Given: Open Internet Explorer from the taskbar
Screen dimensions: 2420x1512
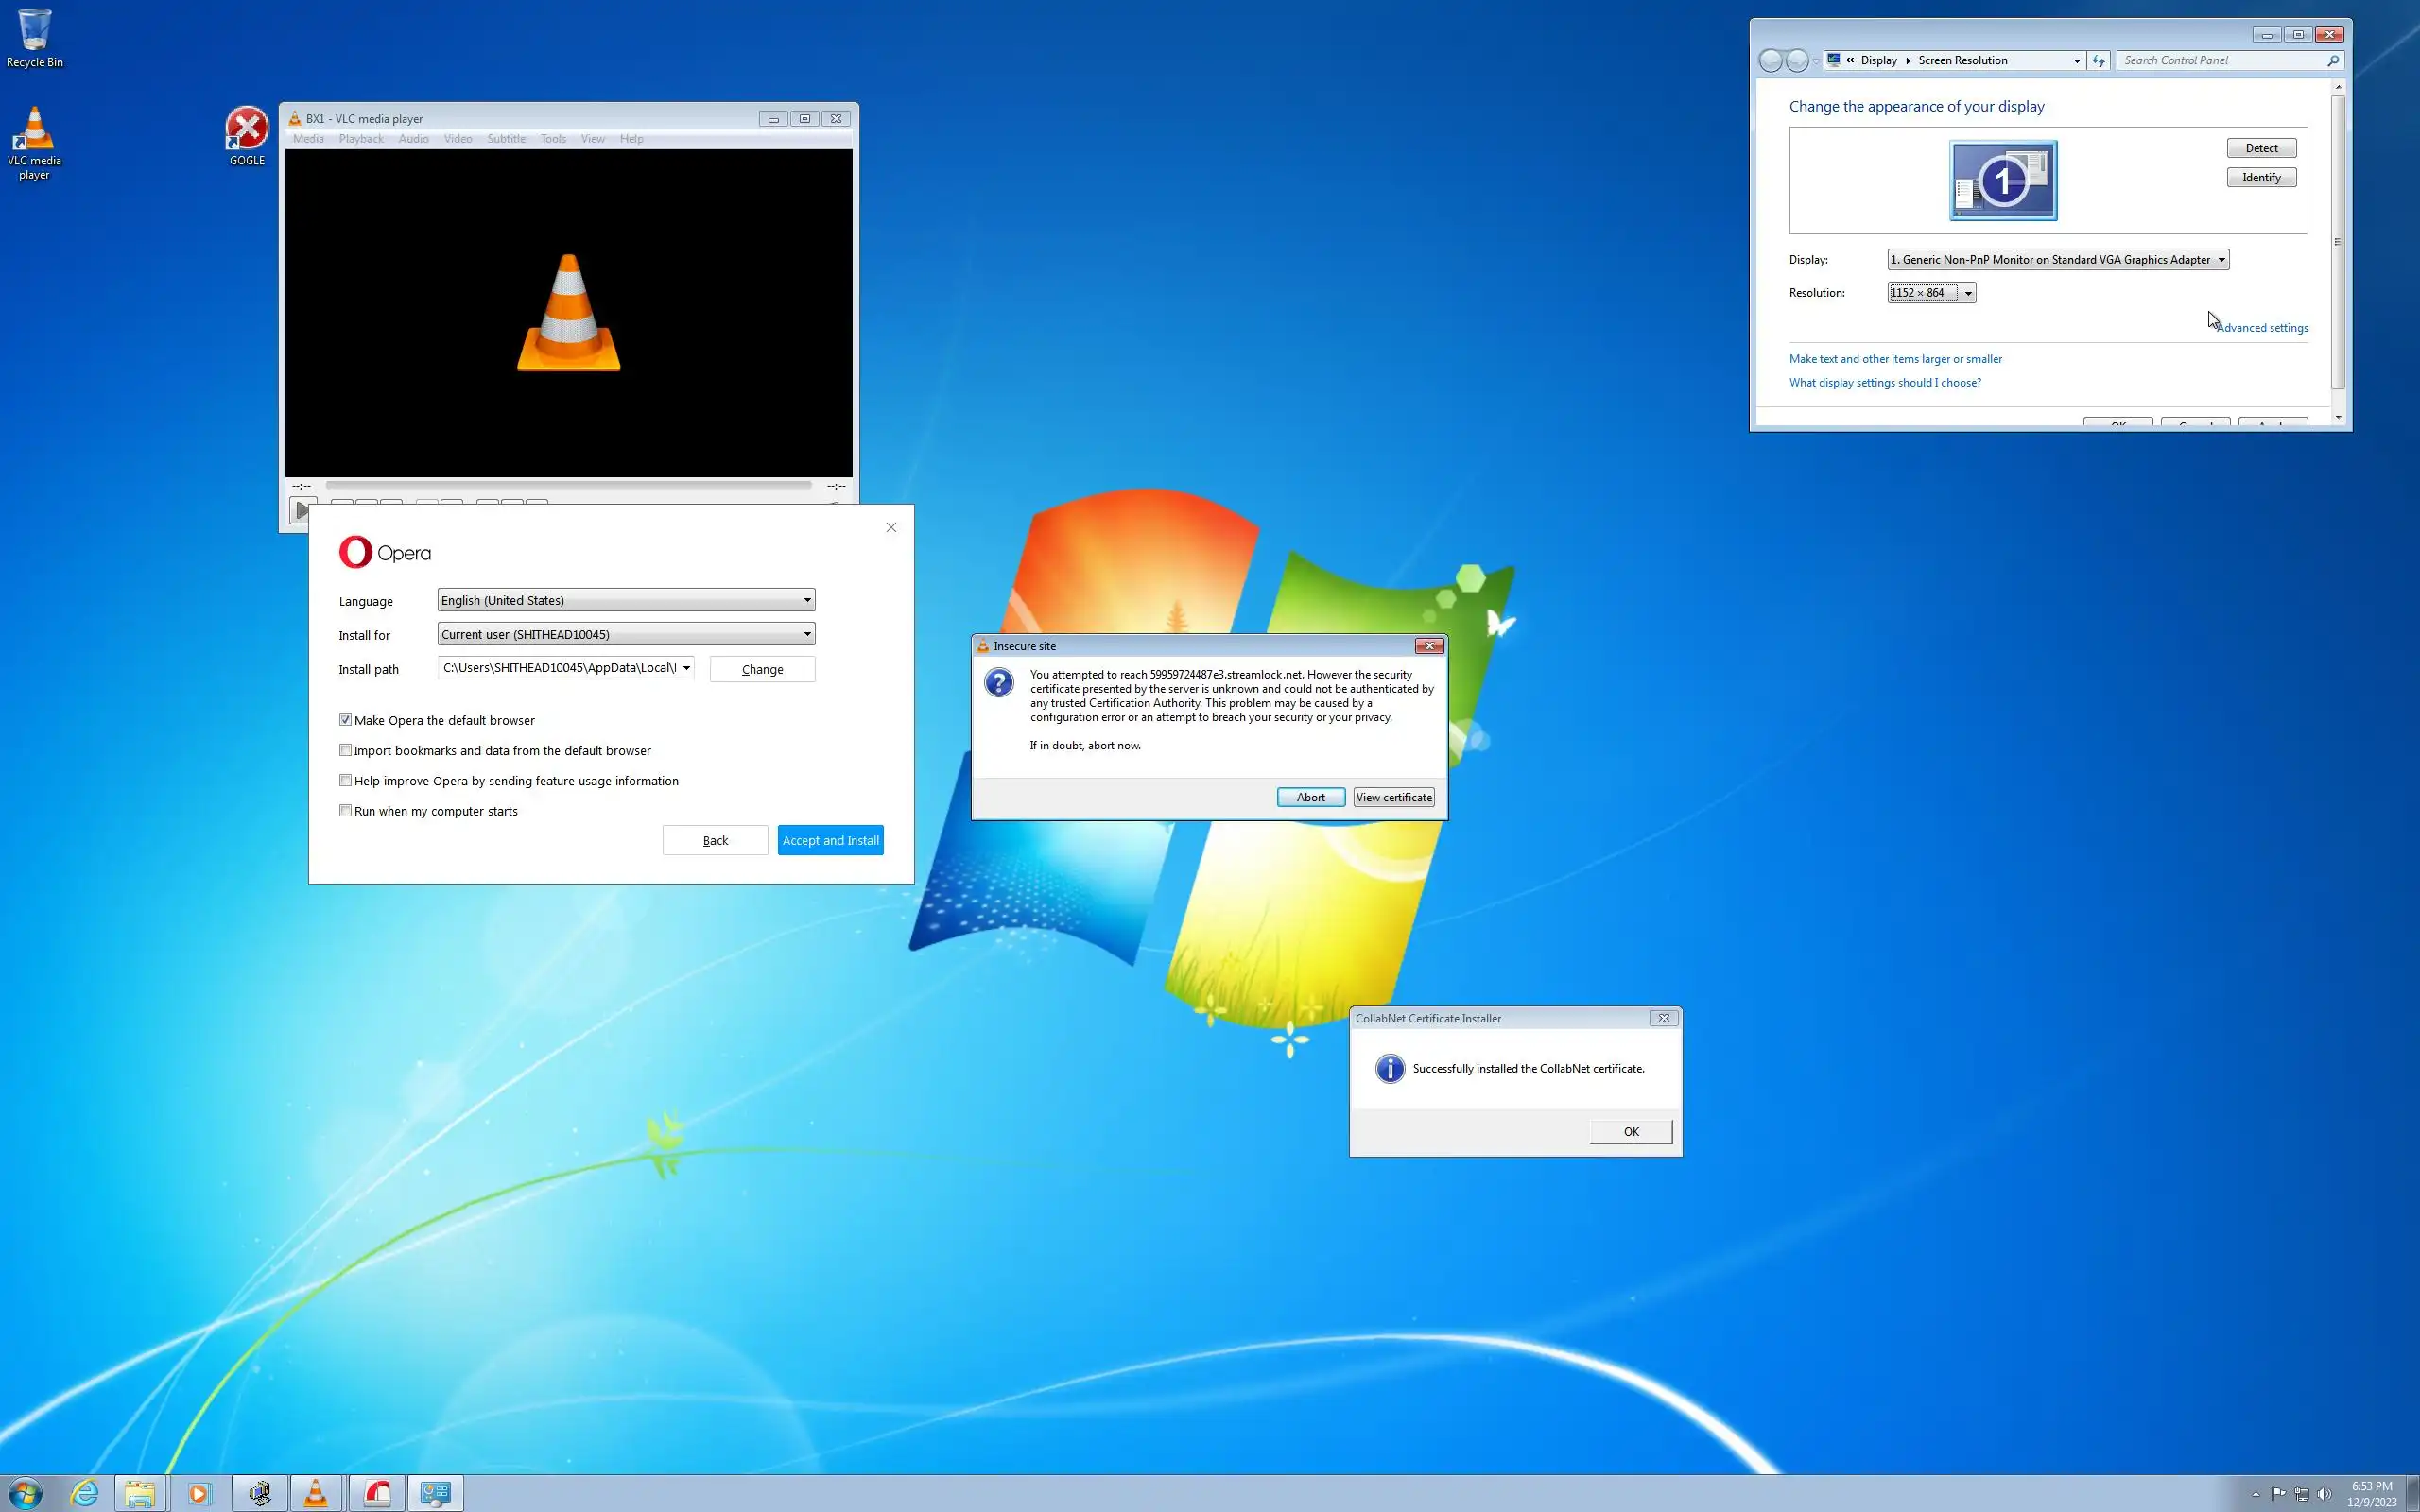Looking at the screenshot, I should [x=85, y=1493].
